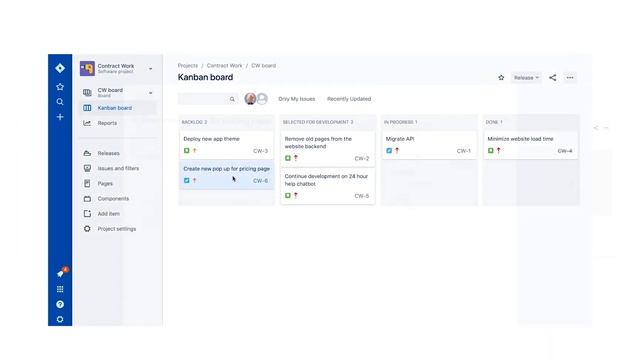Open the Migrate API card
640x360 pixels.
[x=429, y=145]
